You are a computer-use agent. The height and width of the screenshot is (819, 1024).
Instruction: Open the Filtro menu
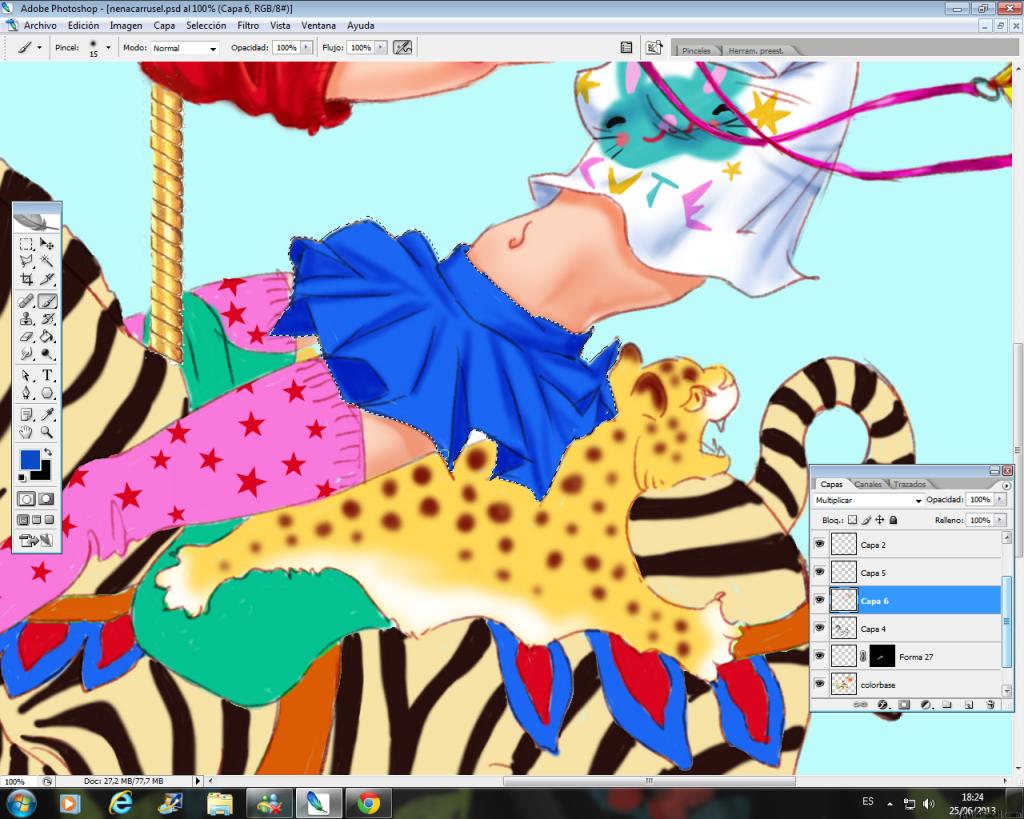248,25
